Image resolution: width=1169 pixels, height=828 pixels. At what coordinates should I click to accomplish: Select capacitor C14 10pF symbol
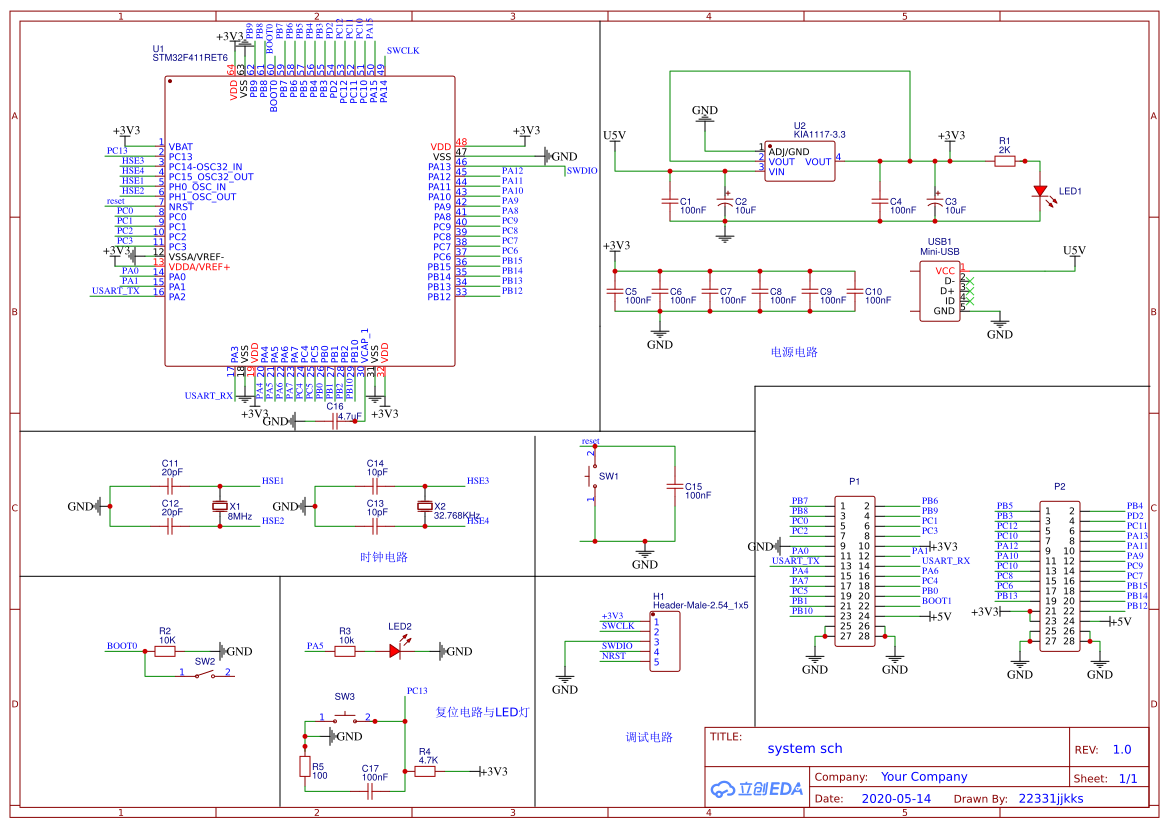pyautogui.click(x=375, y=486)
